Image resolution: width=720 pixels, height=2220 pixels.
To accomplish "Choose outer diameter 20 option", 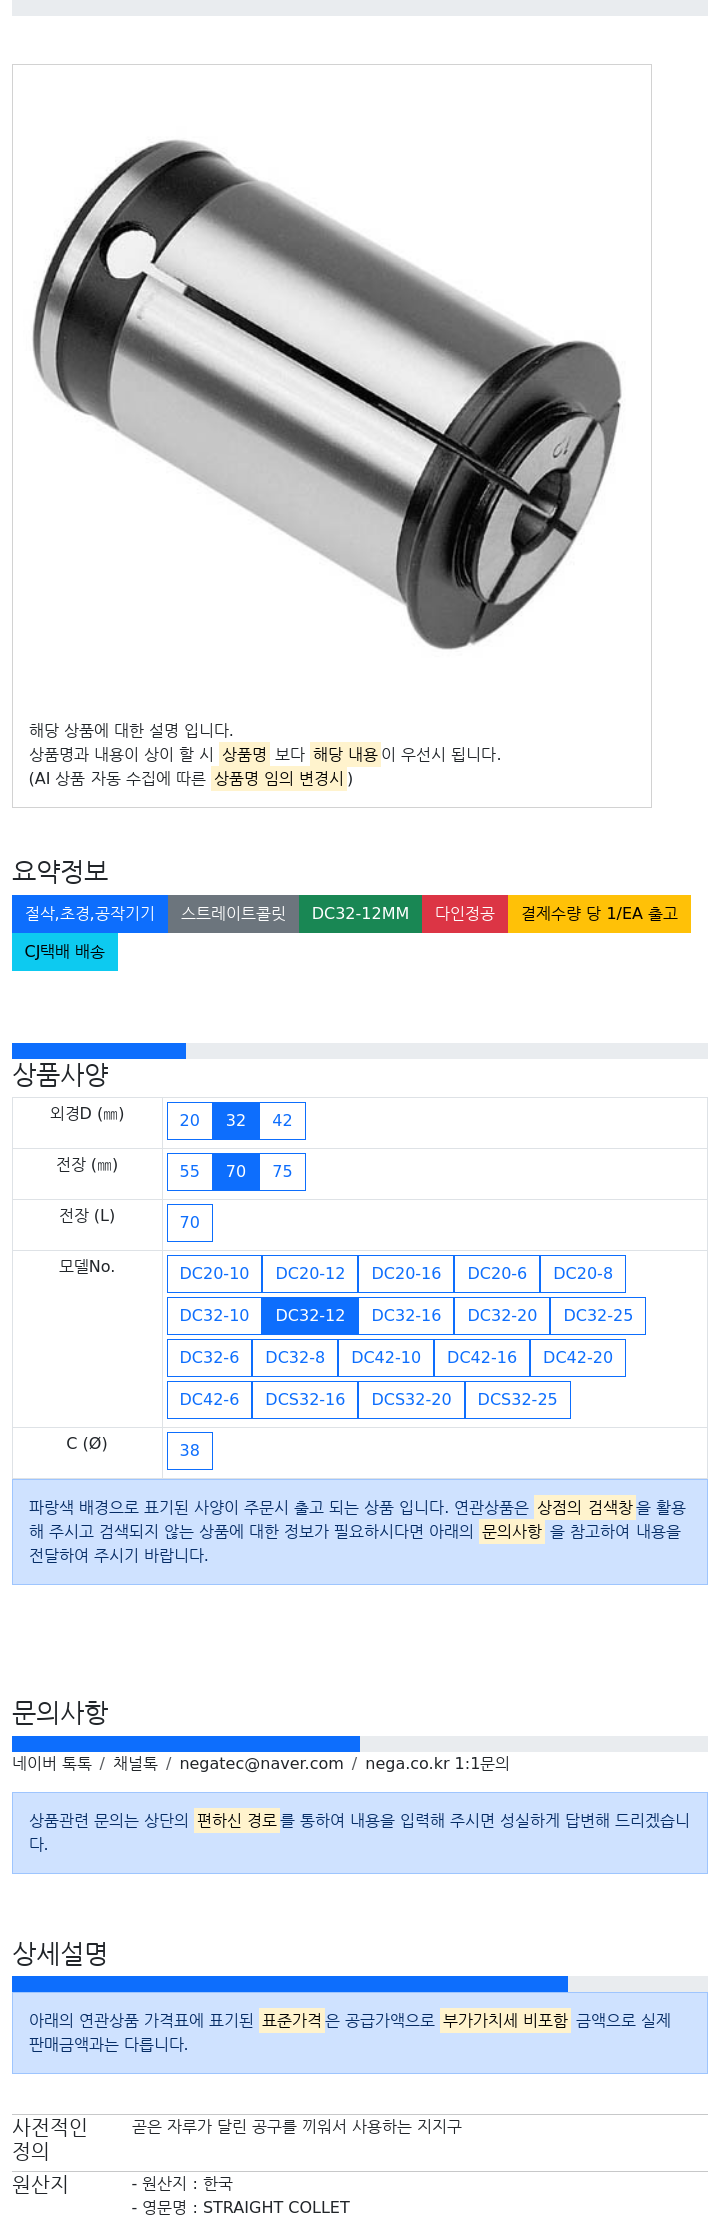I will click(x=190, y=1120).
